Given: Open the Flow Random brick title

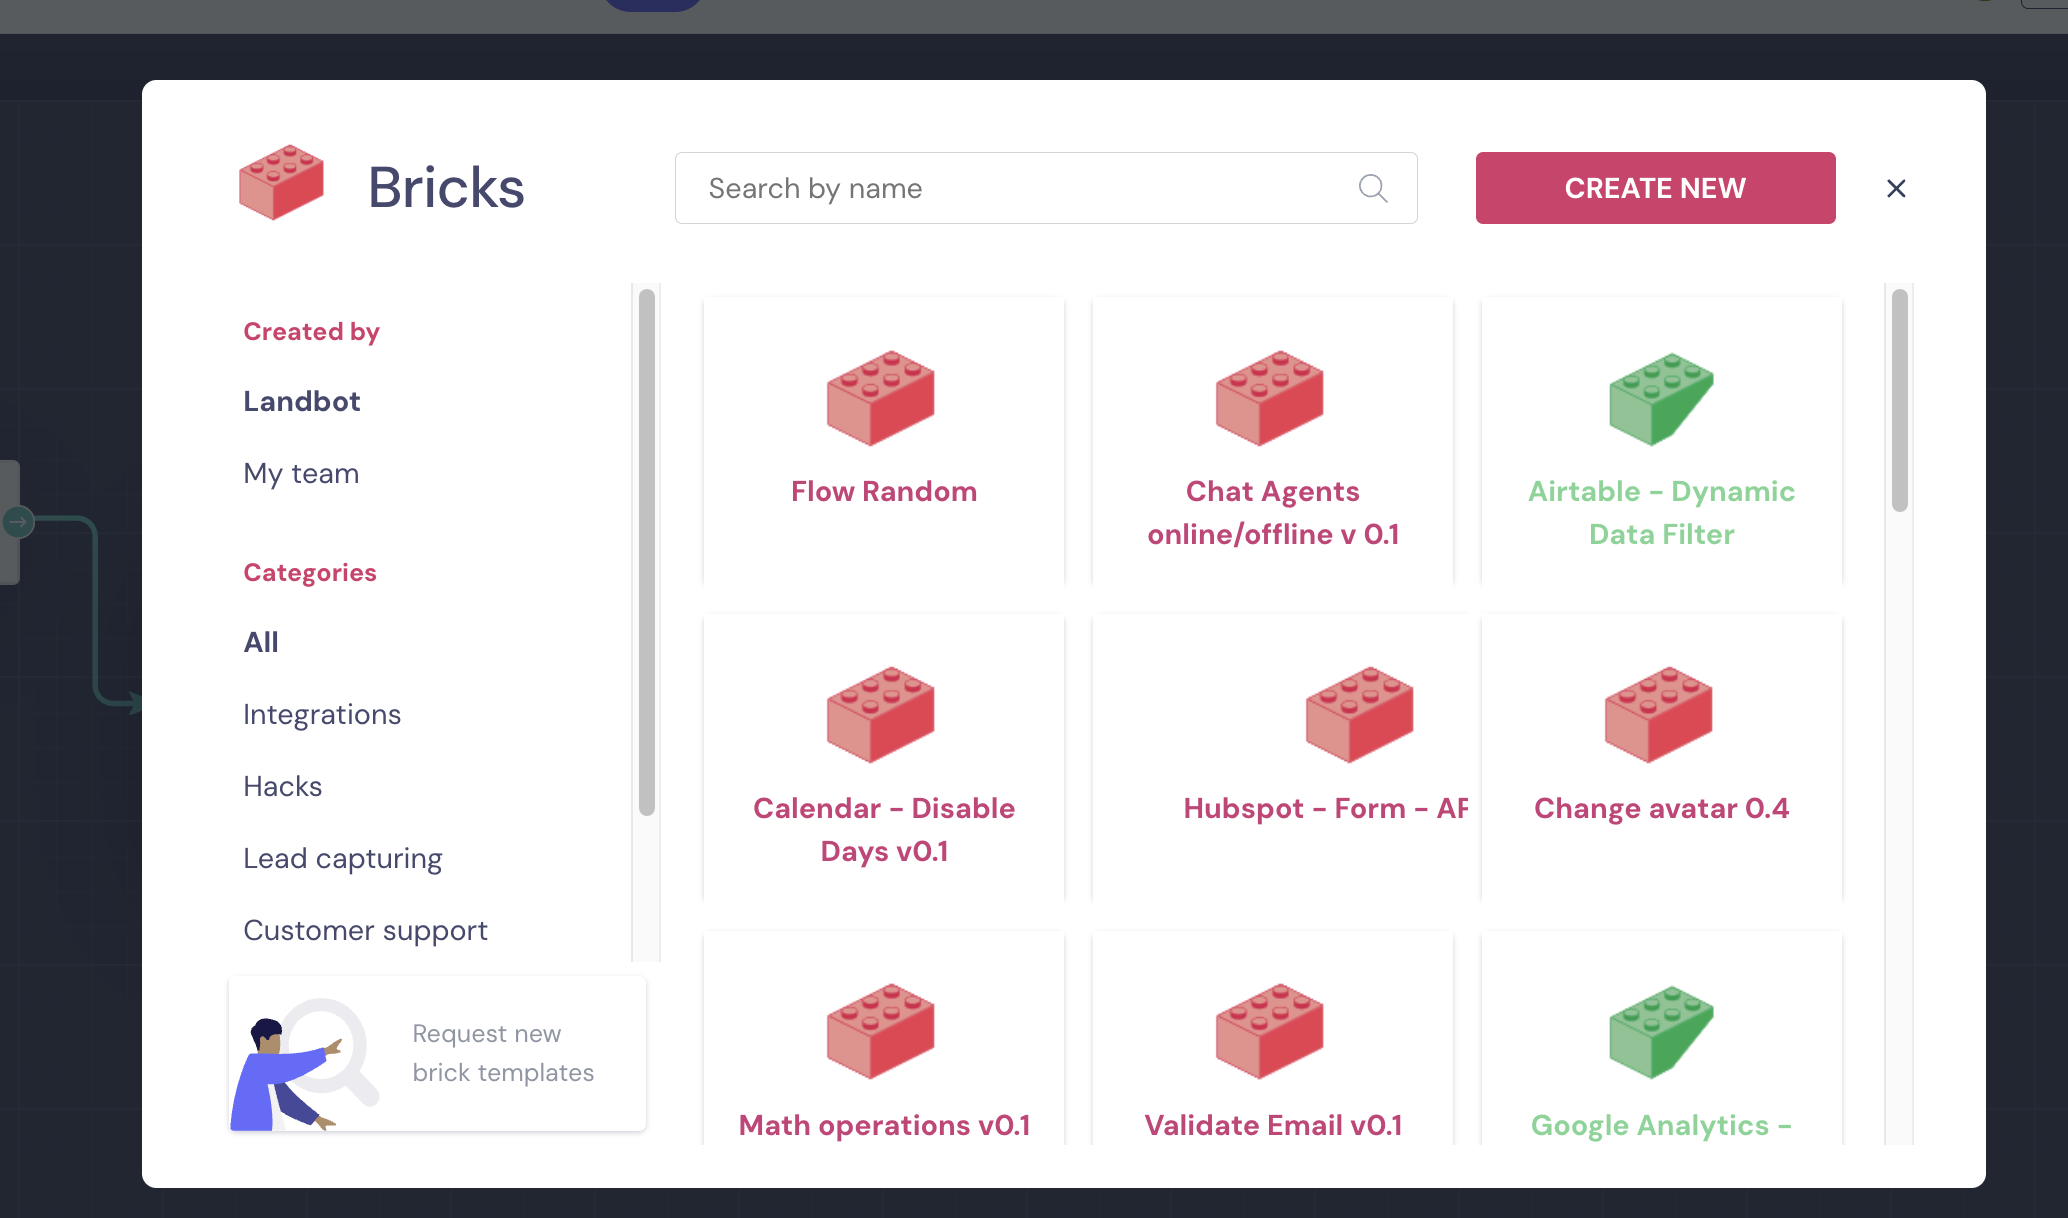Looking at the screenshot, I should (884, 491).
